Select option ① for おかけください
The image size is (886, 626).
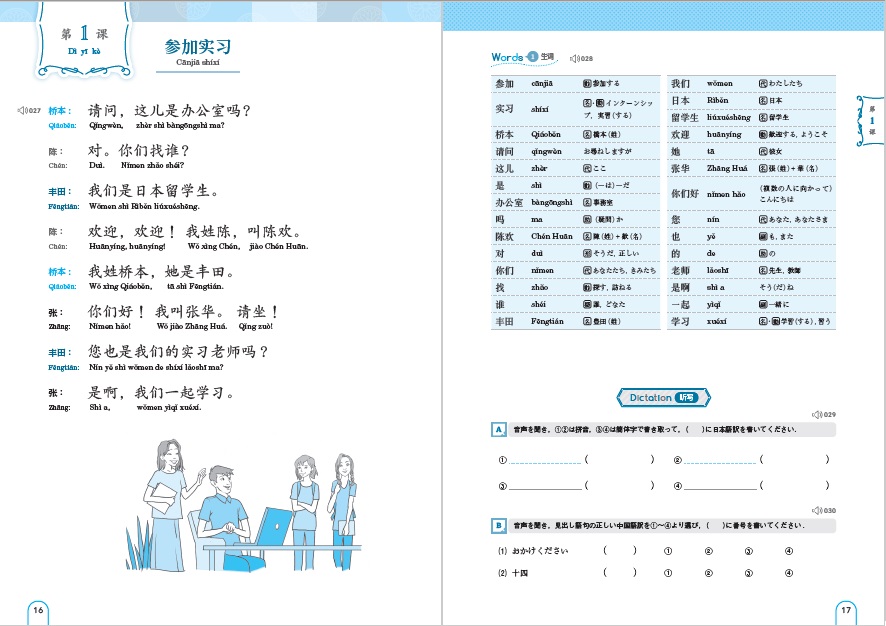pos(668,551)
